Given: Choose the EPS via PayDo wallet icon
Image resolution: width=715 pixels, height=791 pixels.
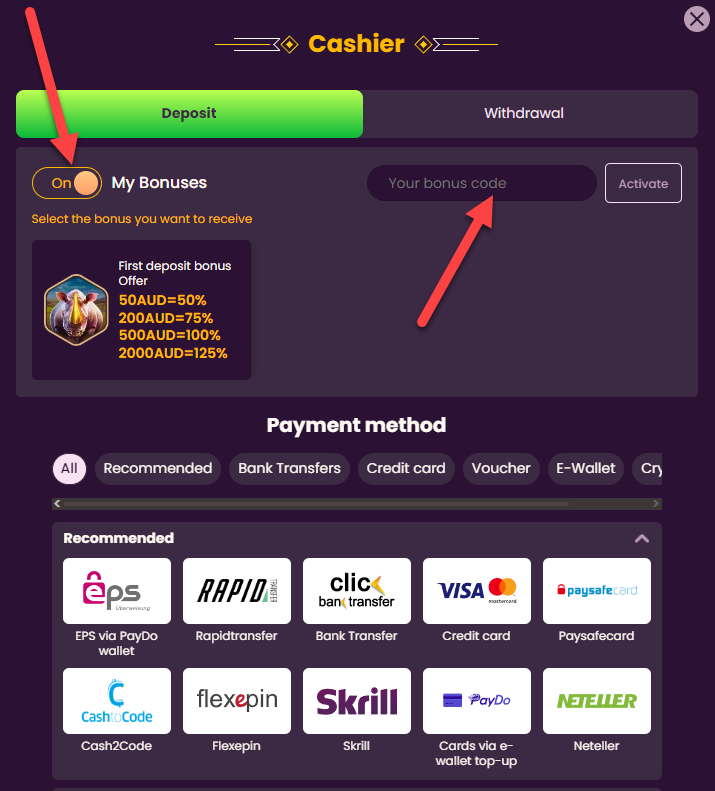Looking at the screenshot, I should tap(117, 591).
